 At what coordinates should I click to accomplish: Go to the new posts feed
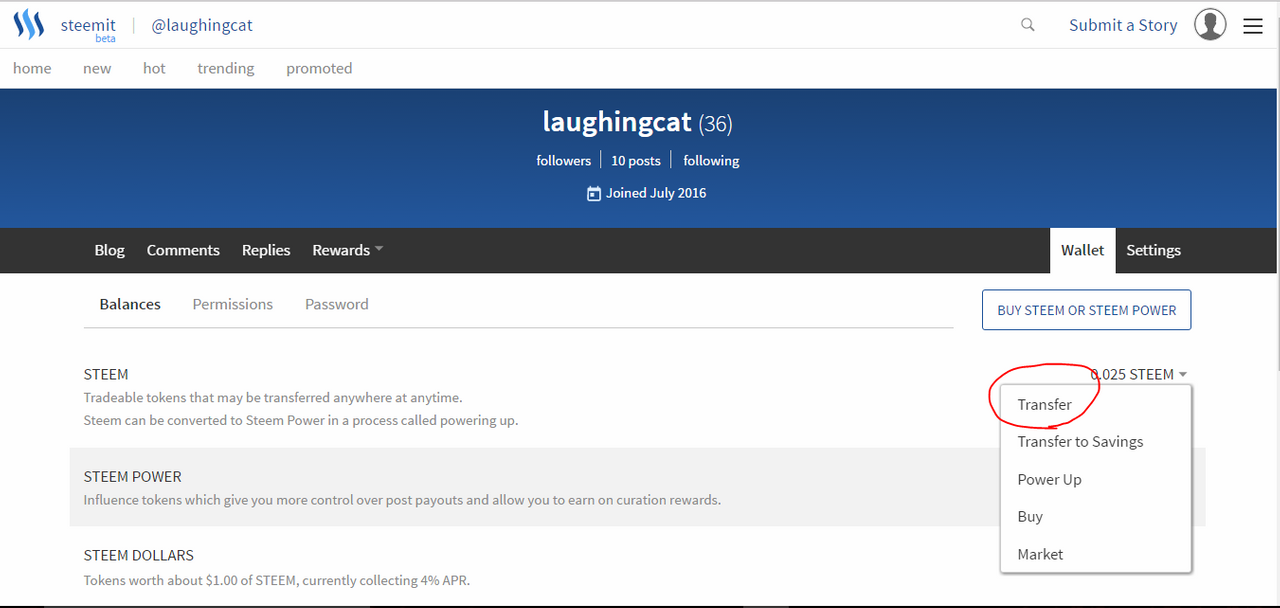97,68
